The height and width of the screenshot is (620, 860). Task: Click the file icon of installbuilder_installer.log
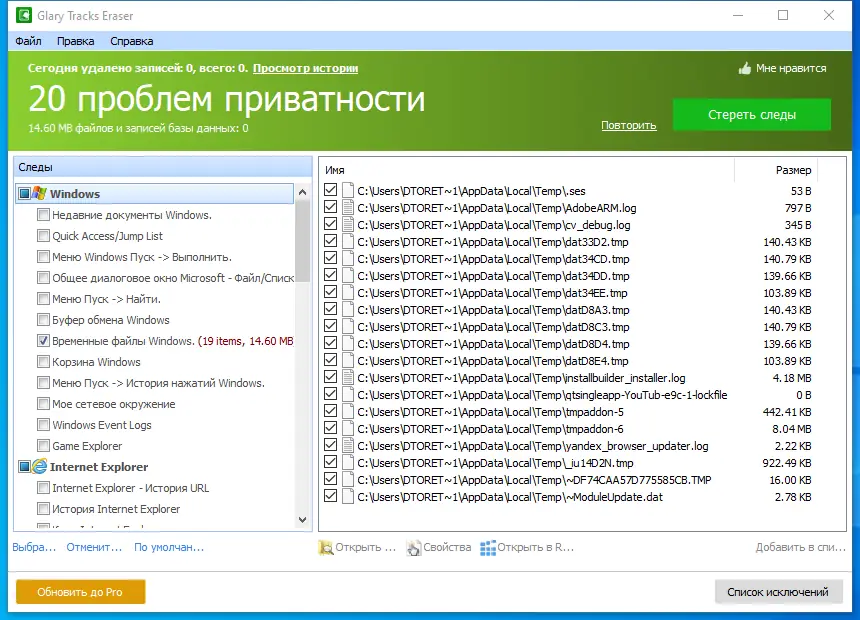click(347, 377)
